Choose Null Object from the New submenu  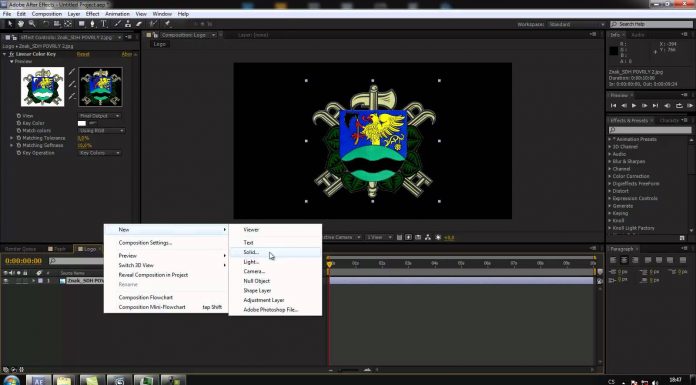pos(275,281)
